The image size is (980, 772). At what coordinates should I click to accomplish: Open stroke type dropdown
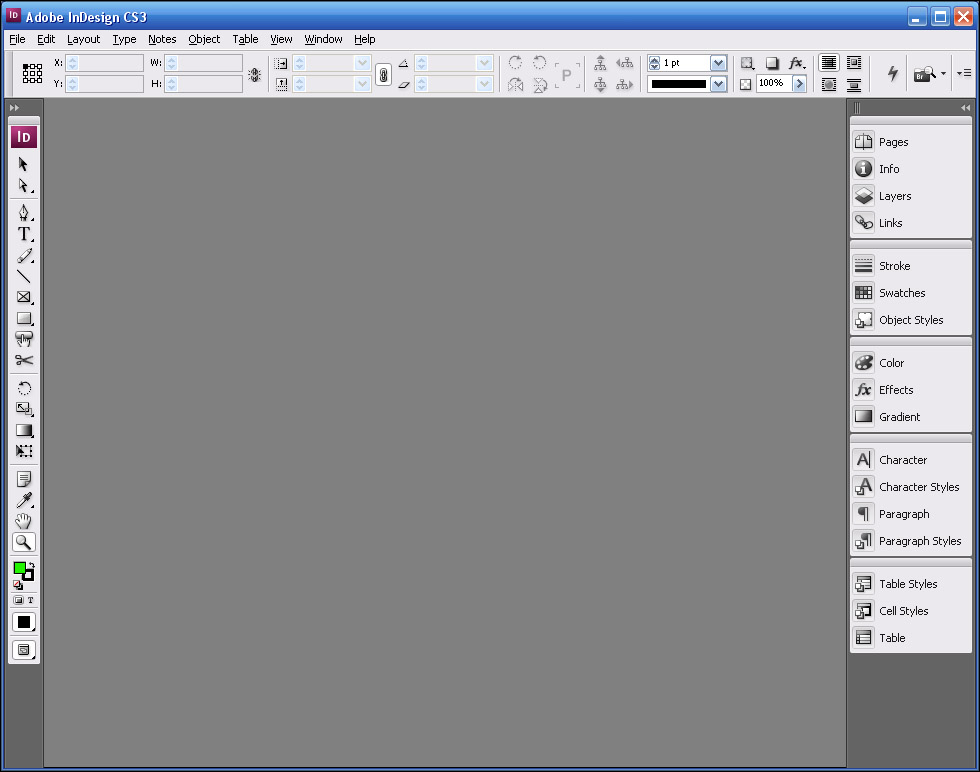(x=718, y=84)
